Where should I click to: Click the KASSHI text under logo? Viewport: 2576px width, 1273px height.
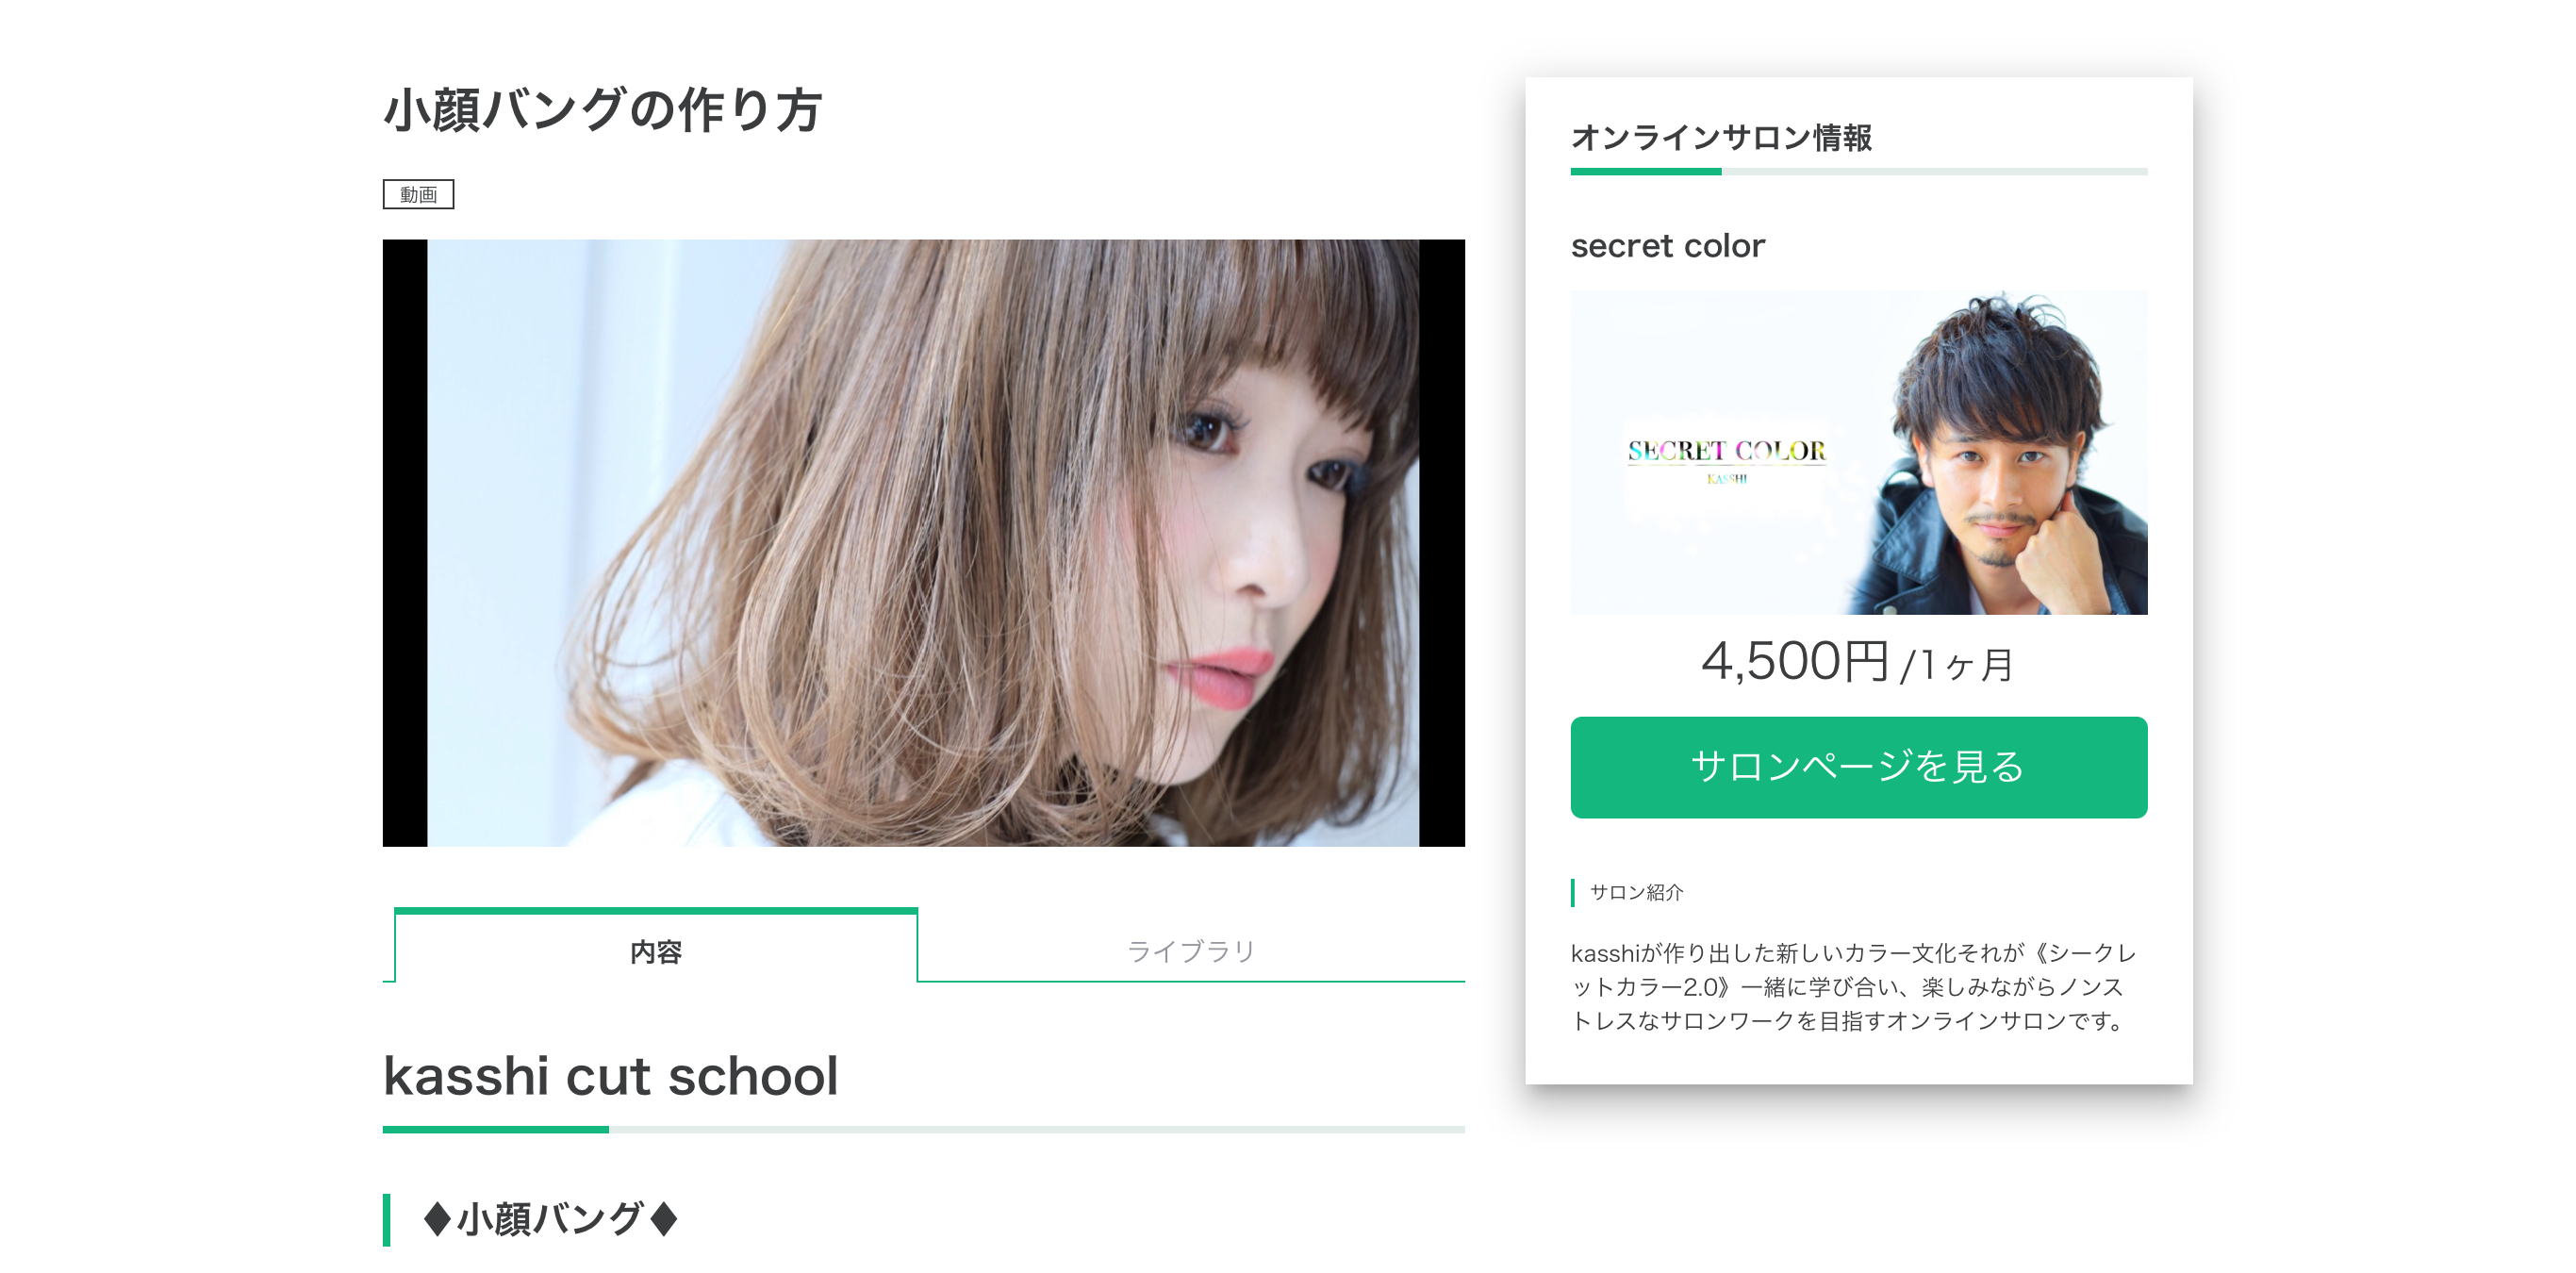(1727, 479)
